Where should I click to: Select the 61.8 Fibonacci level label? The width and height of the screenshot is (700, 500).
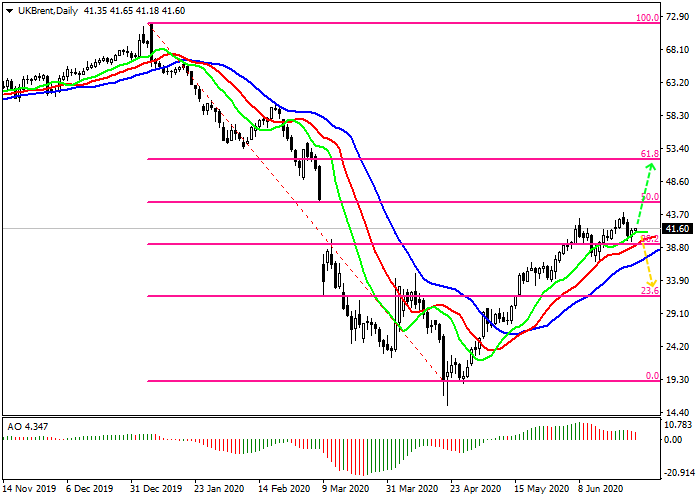[648, 152]
